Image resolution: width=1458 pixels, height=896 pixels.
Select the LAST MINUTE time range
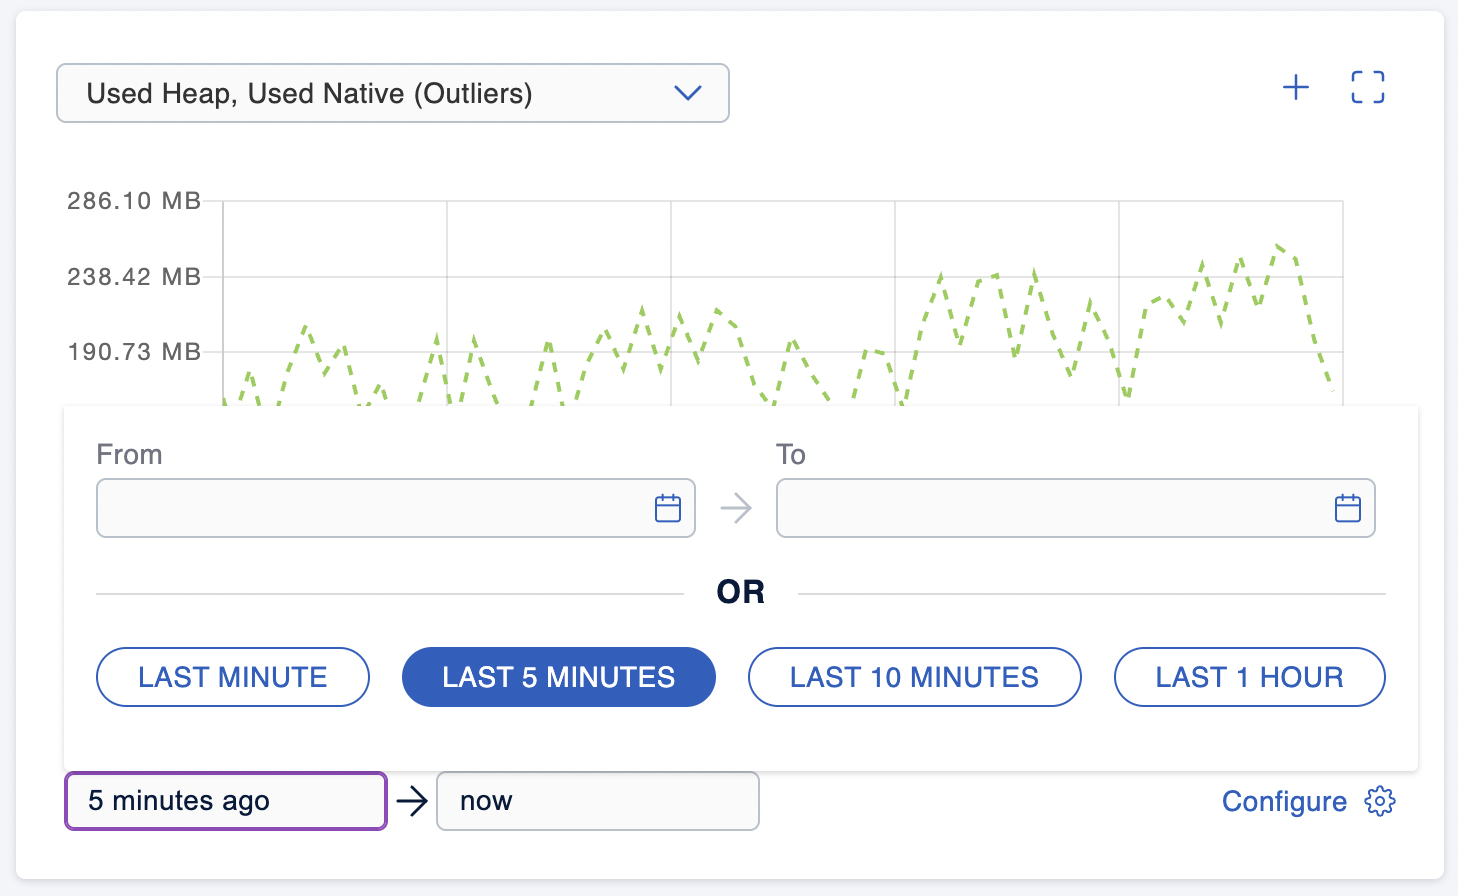tap(233, 677)
